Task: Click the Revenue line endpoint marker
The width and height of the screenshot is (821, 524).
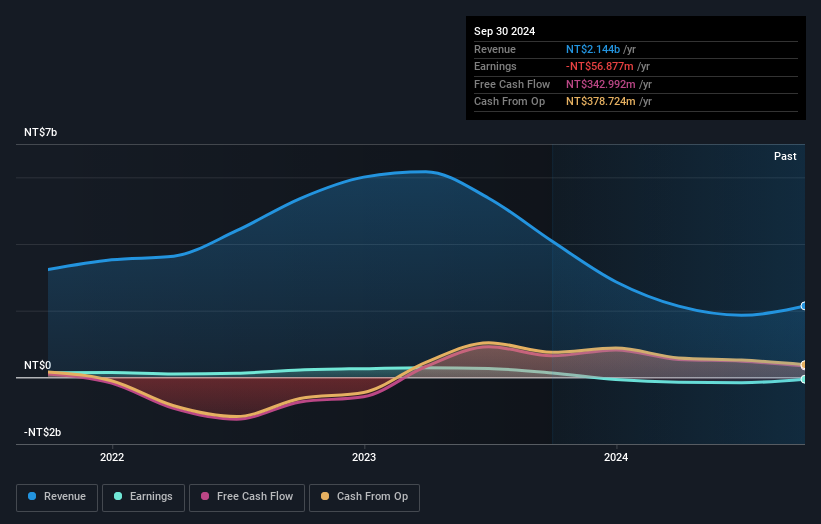Action: coord(804,306)
